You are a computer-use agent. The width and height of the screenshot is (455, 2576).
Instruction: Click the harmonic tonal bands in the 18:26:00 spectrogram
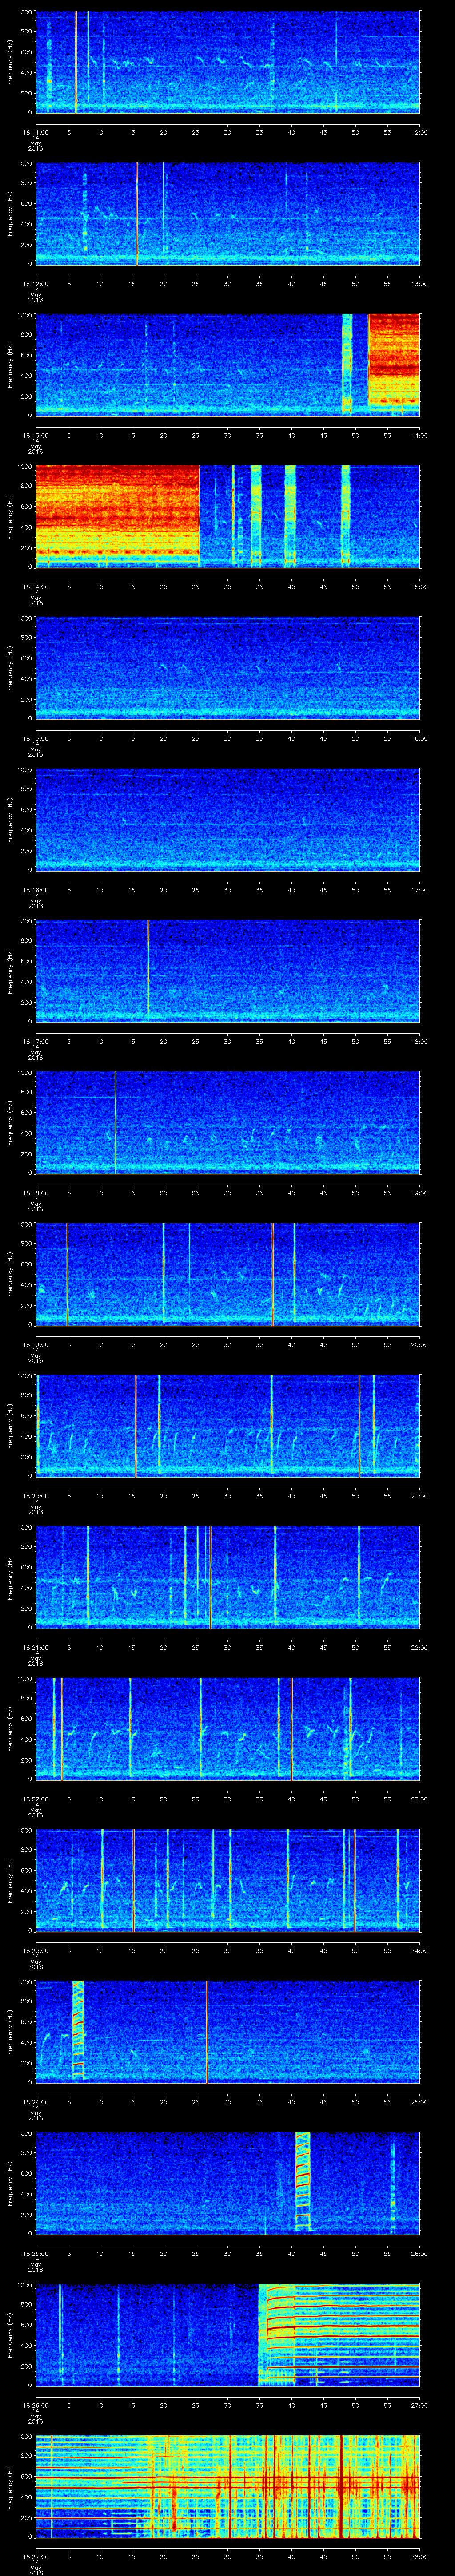point(339,2335)
